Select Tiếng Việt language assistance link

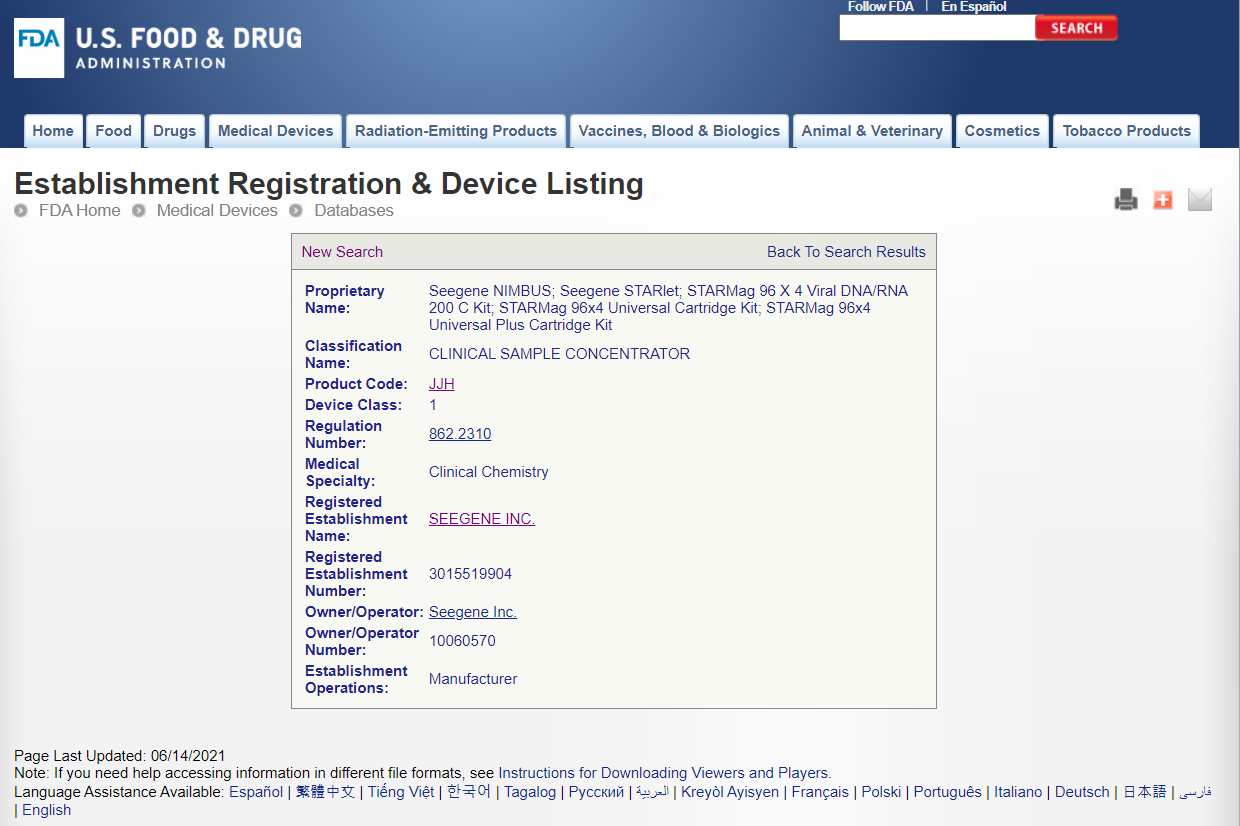tap(401, 792)
